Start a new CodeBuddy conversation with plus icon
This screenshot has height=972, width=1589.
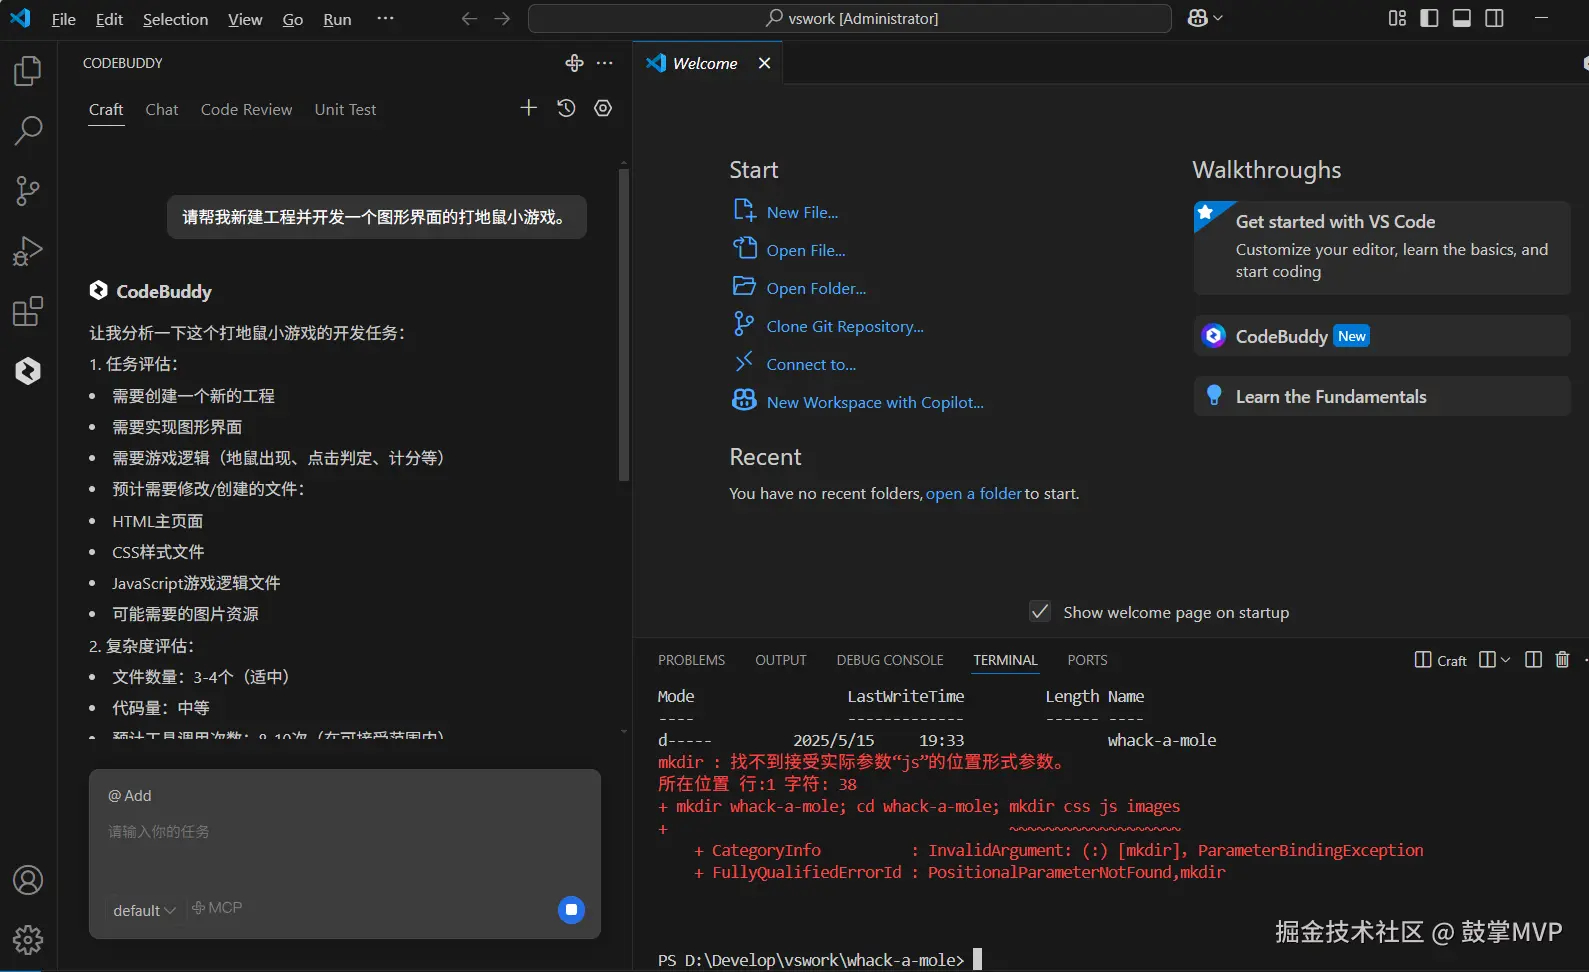click(529, 108)
